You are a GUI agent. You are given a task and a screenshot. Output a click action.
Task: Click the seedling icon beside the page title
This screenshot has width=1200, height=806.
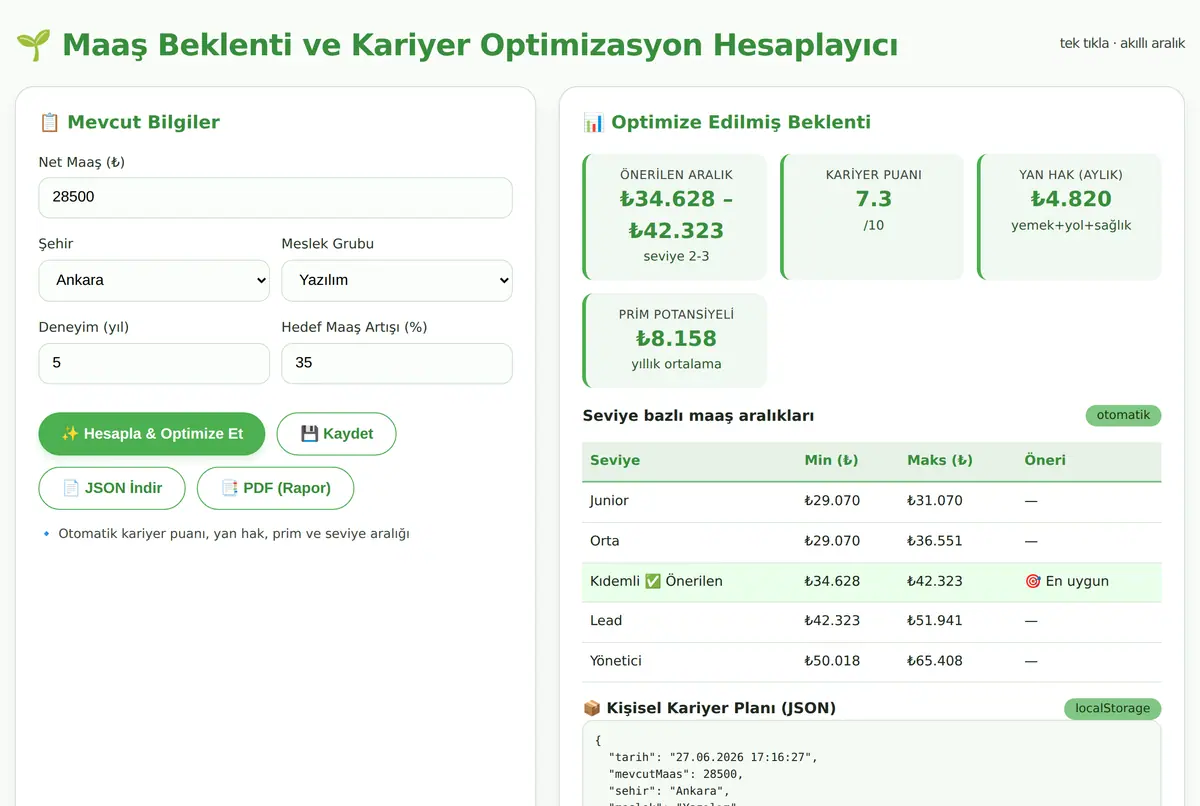[x=34, y=45]
